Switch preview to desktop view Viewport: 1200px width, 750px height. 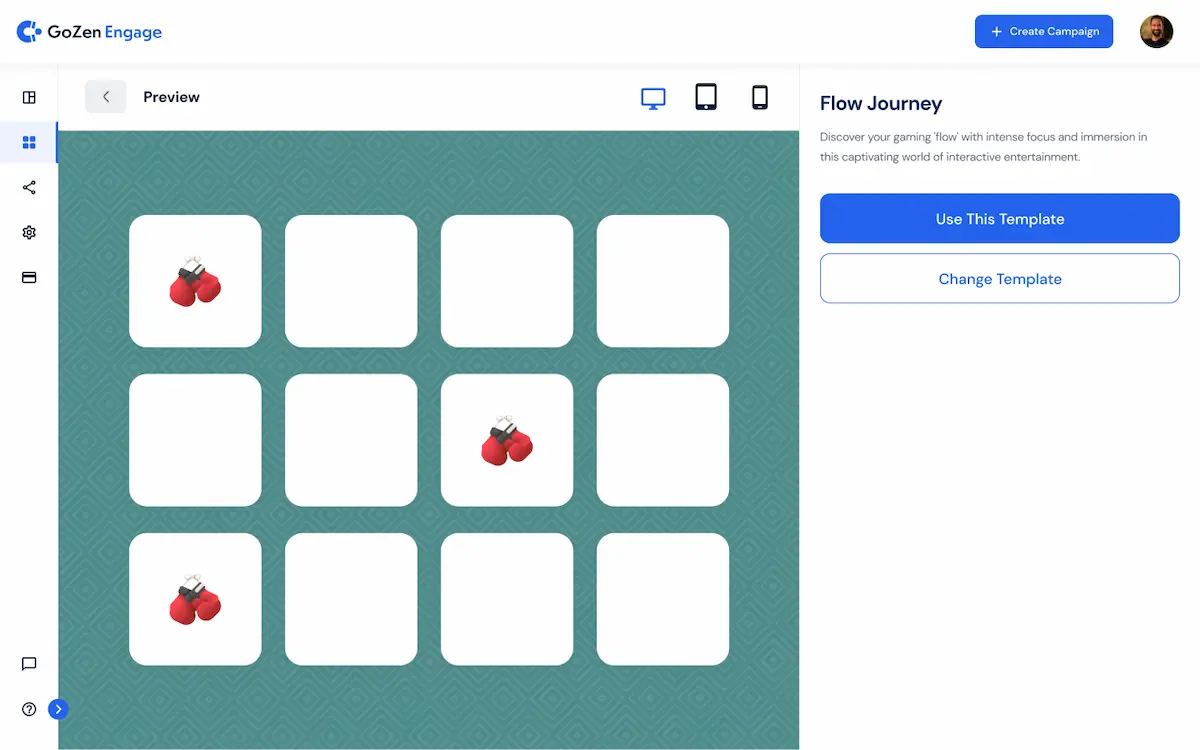[653, 98]
